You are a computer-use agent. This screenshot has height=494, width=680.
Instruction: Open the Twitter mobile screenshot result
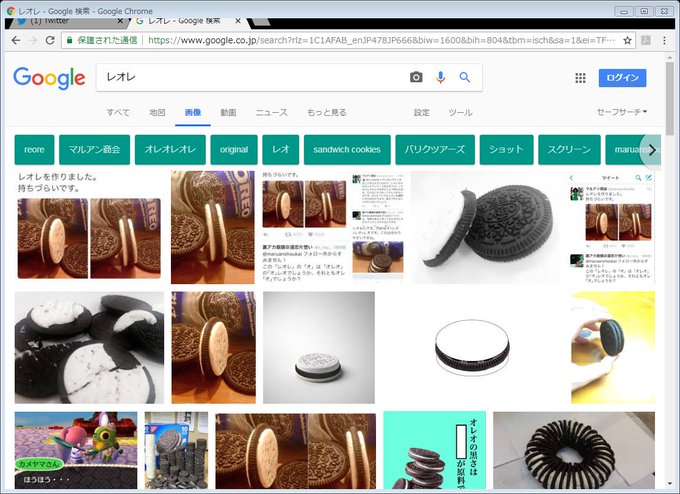[x=611, y=227]
